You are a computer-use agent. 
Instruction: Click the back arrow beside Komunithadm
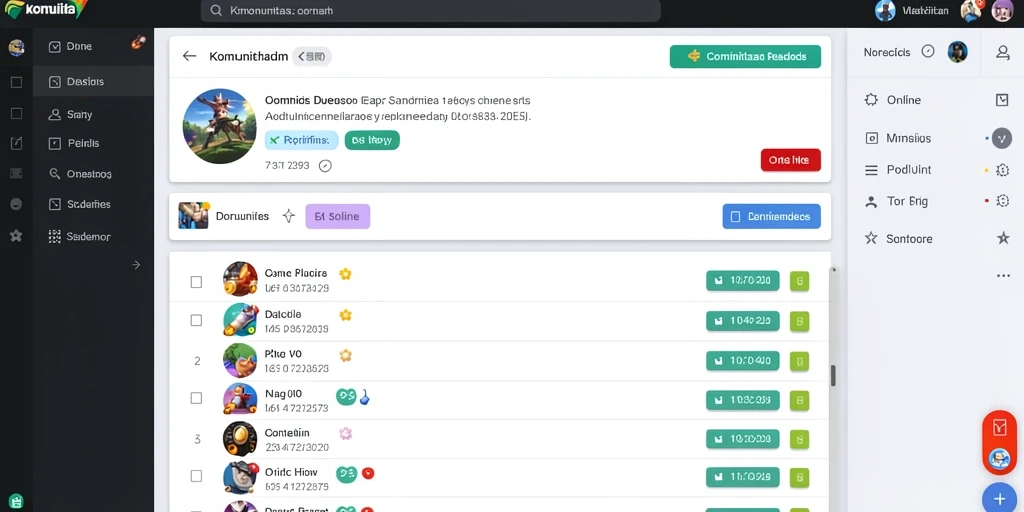point(189,56)
